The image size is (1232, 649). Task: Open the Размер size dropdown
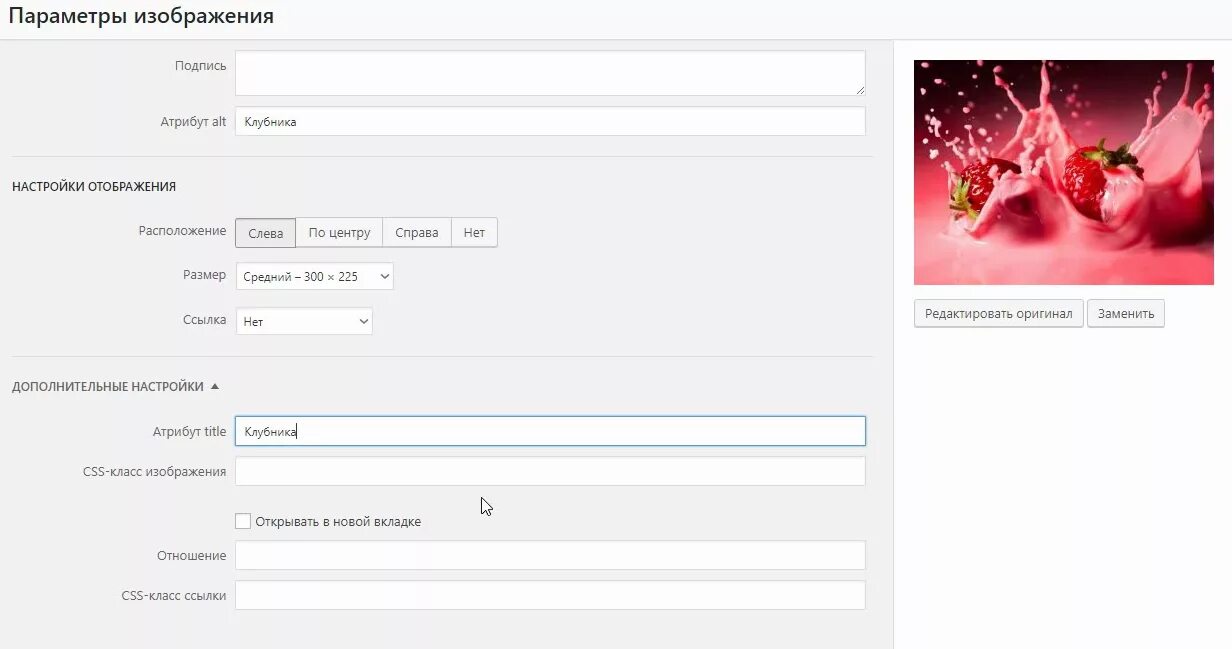coord(315,276)
